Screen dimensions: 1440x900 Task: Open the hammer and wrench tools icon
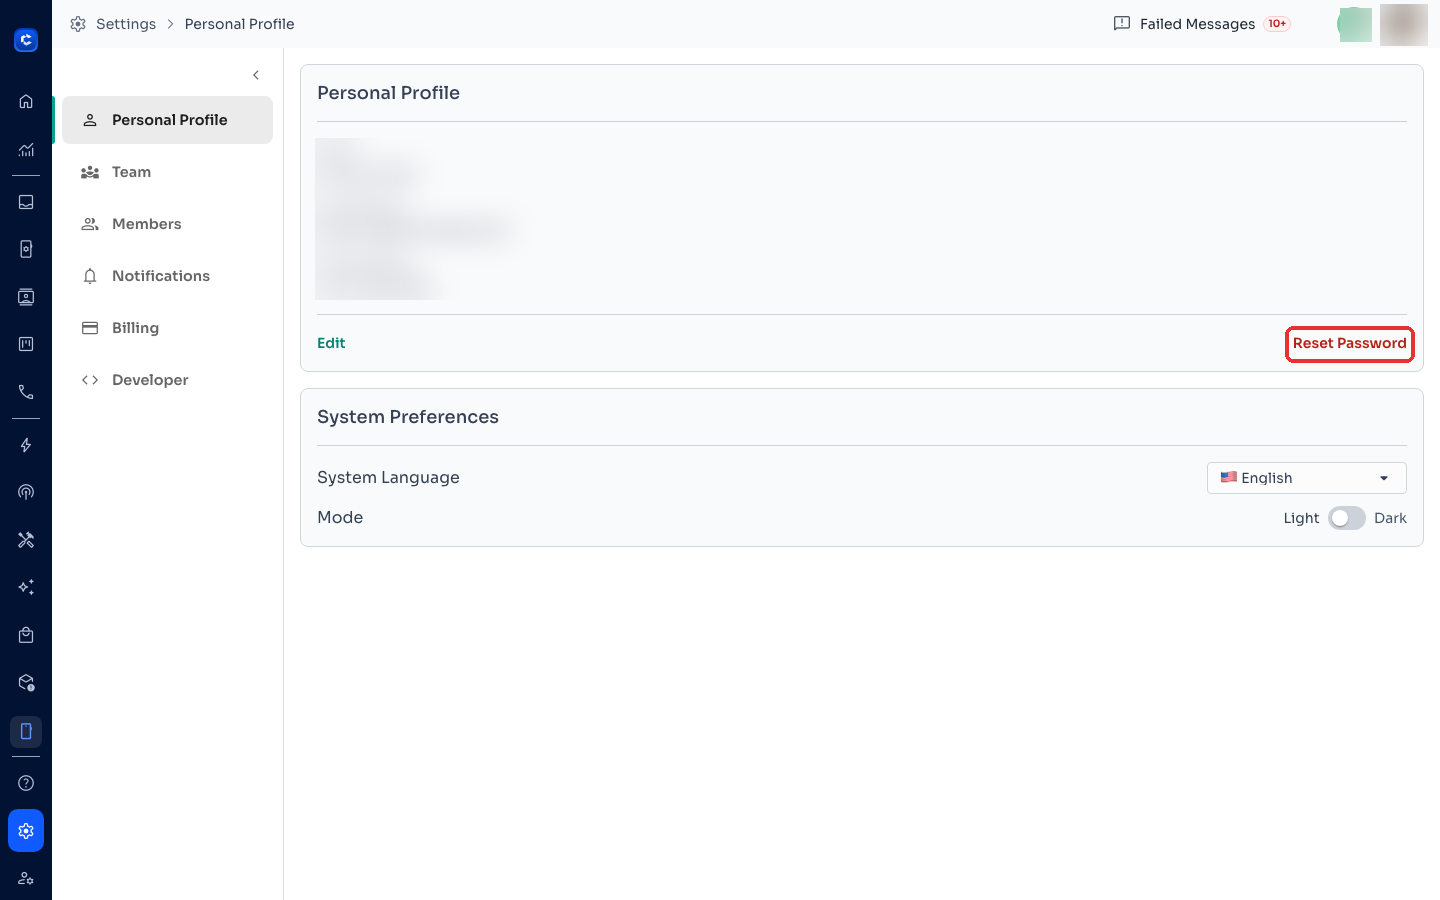pos(26,540)
